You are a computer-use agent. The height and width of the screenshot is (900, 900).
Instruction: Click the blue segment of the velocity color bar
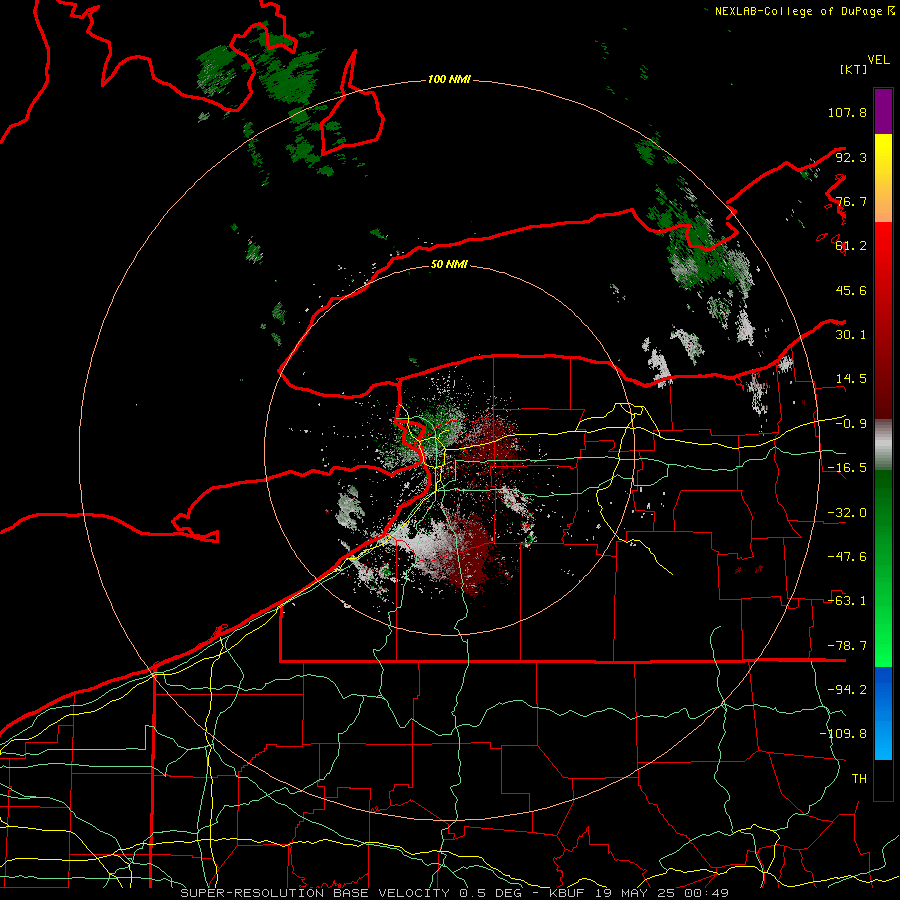[883, 713]
